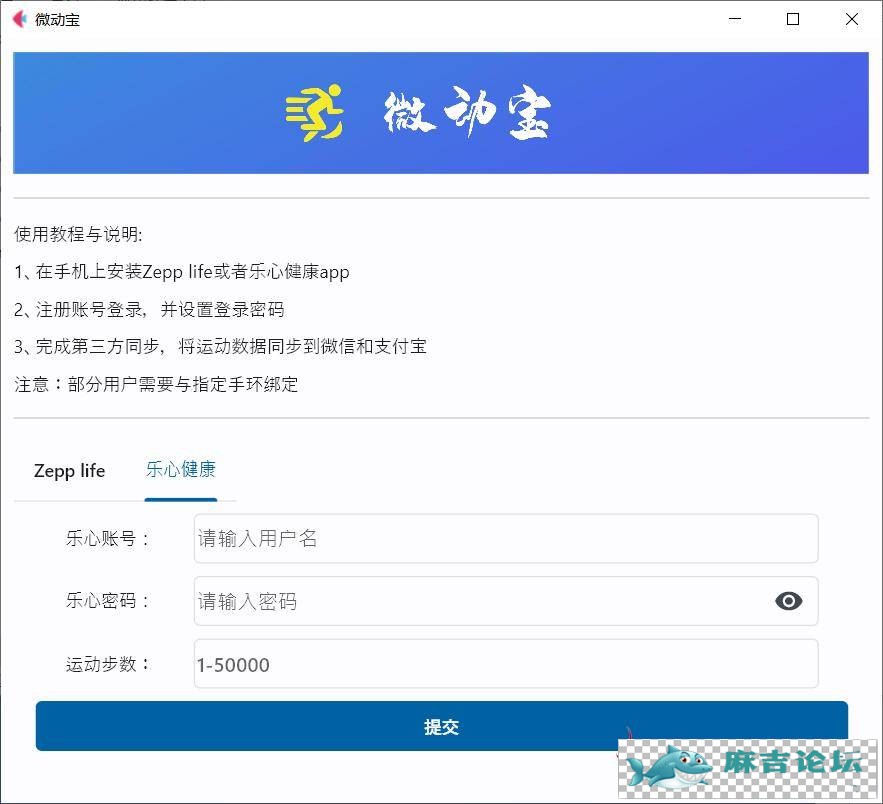
Task: Click the 使用教程与说明 heading text
Action: point(78,234)
